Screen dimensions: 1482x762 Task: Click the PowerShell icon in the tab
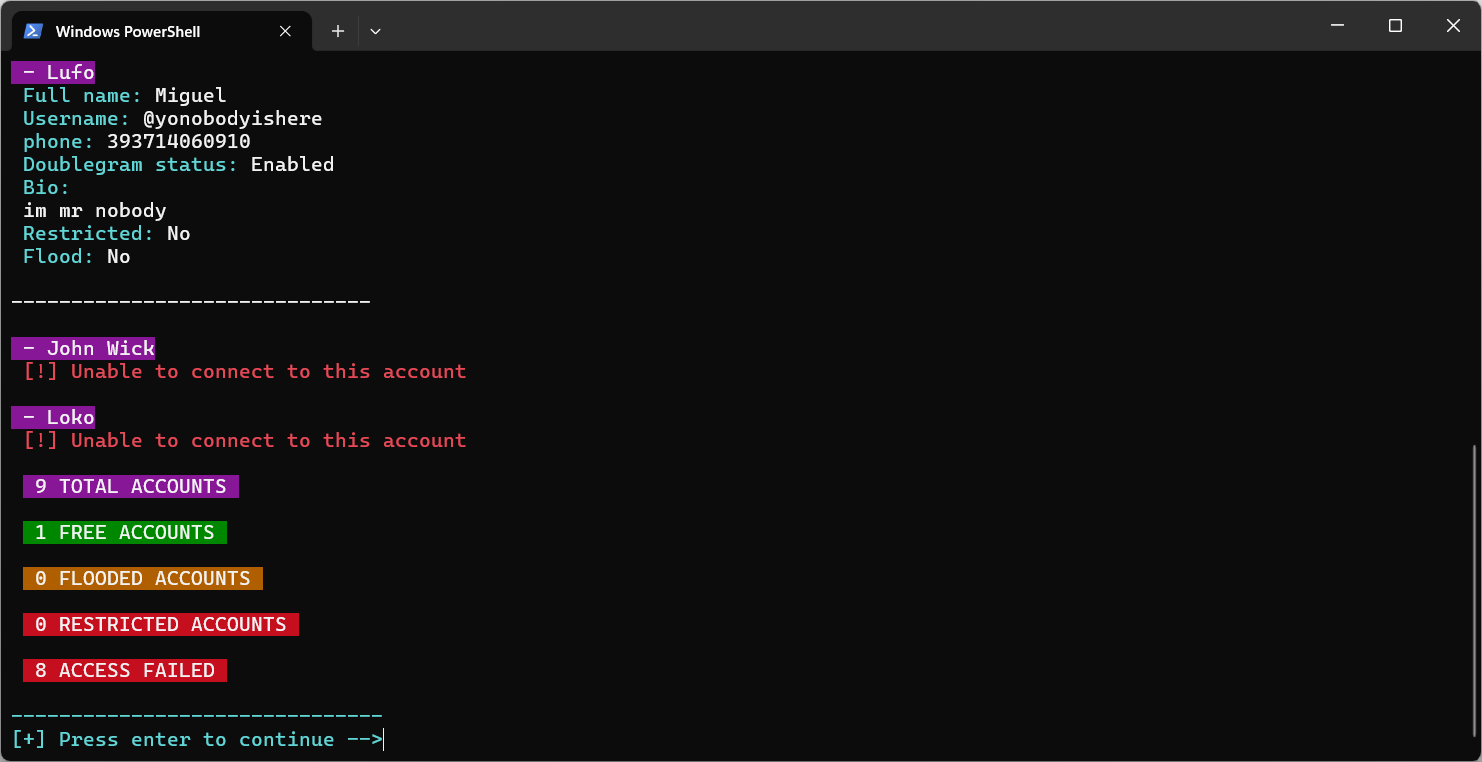coord(33,31)
